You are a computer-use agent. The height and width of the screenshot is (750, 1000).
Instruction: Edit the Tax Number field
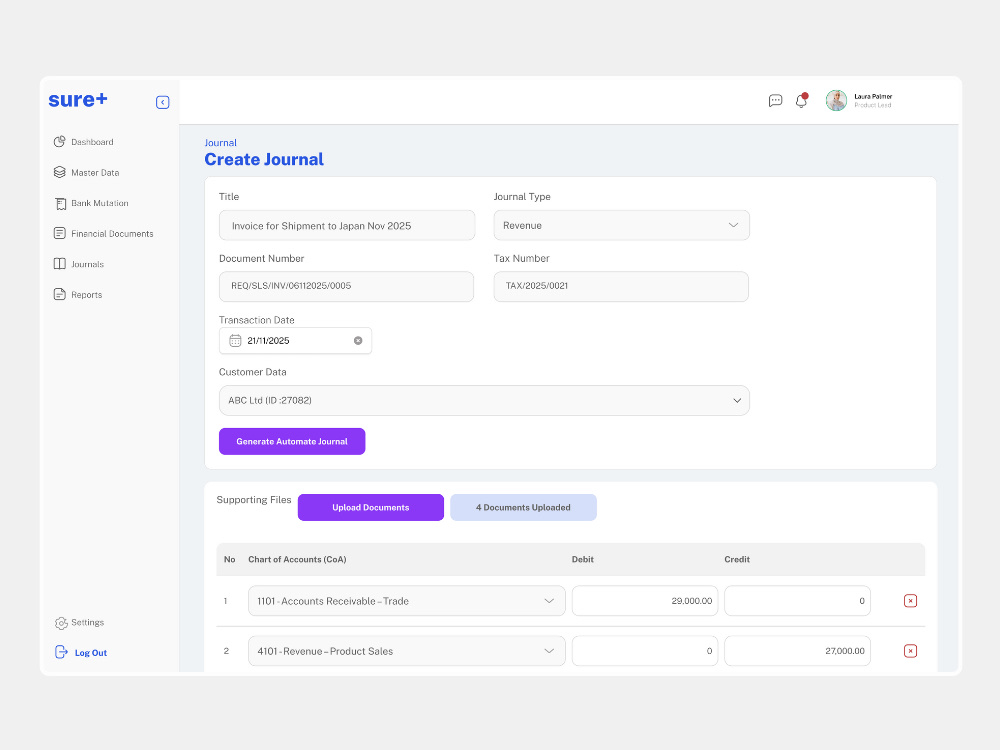(x=621, y=286)
